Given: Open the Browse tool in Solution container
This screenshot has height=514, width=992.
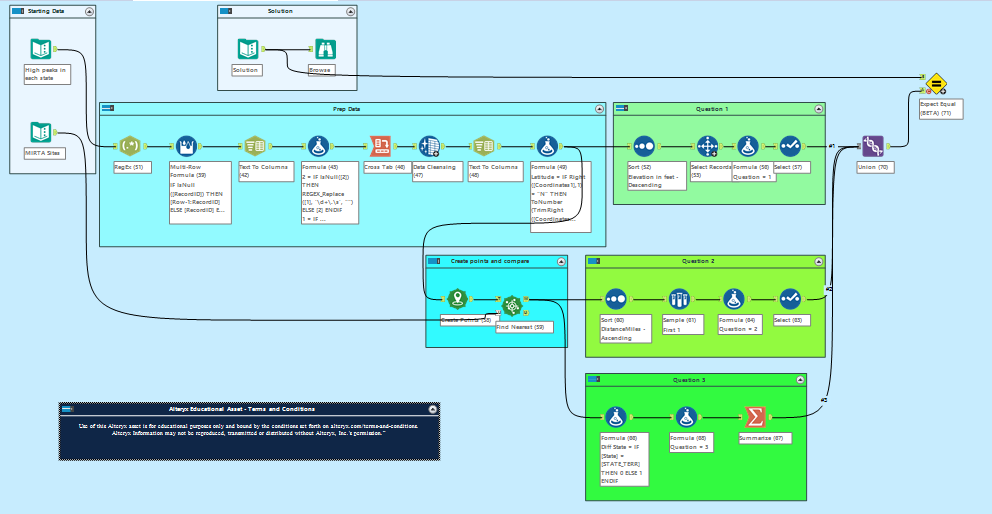Looking at the screenshot, I should pos(325,49).
